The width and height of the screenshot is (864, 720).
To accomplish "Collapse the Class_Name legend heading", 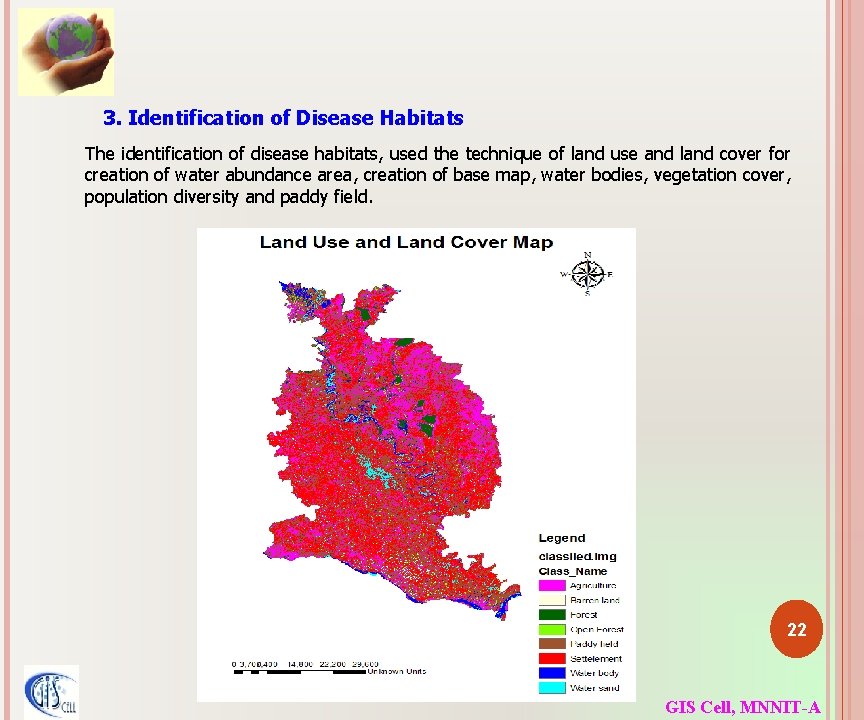I will (573, 570).
